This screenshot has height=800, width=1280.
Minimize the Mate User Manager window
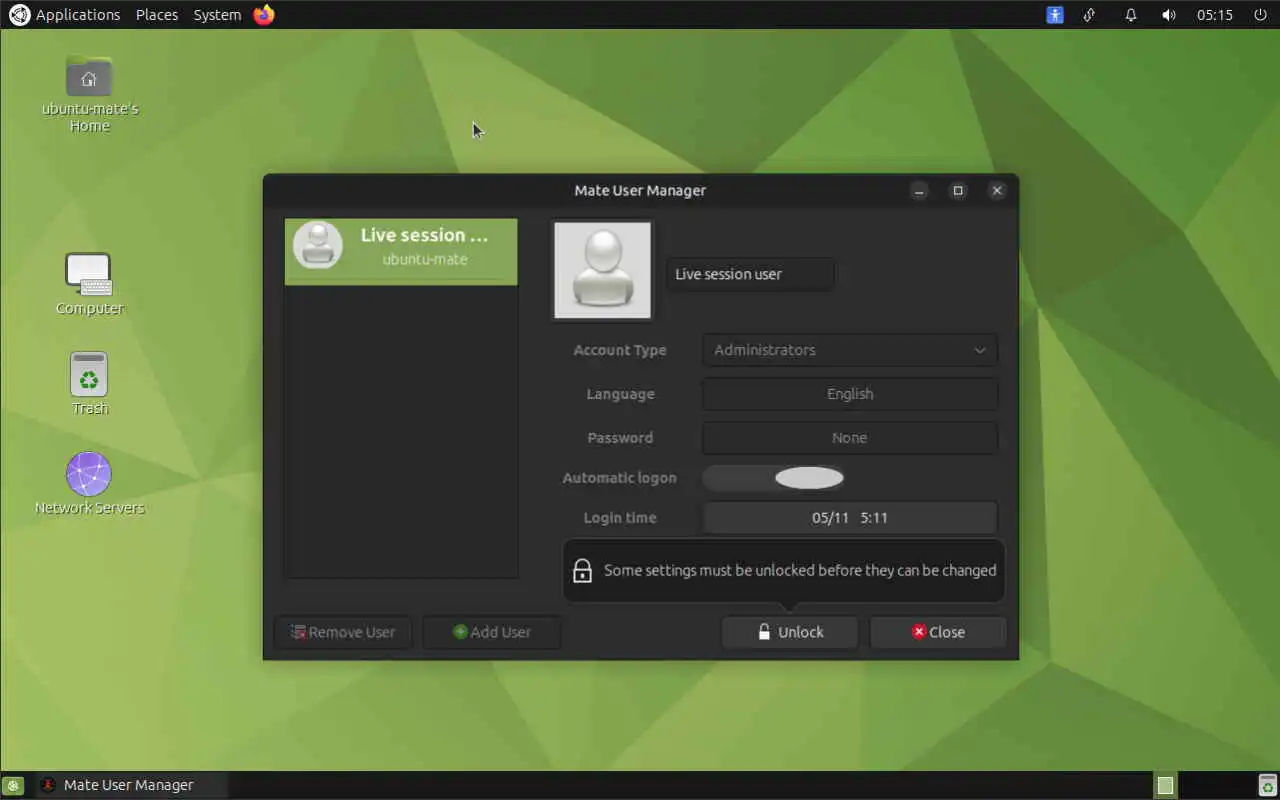point(919,190)
